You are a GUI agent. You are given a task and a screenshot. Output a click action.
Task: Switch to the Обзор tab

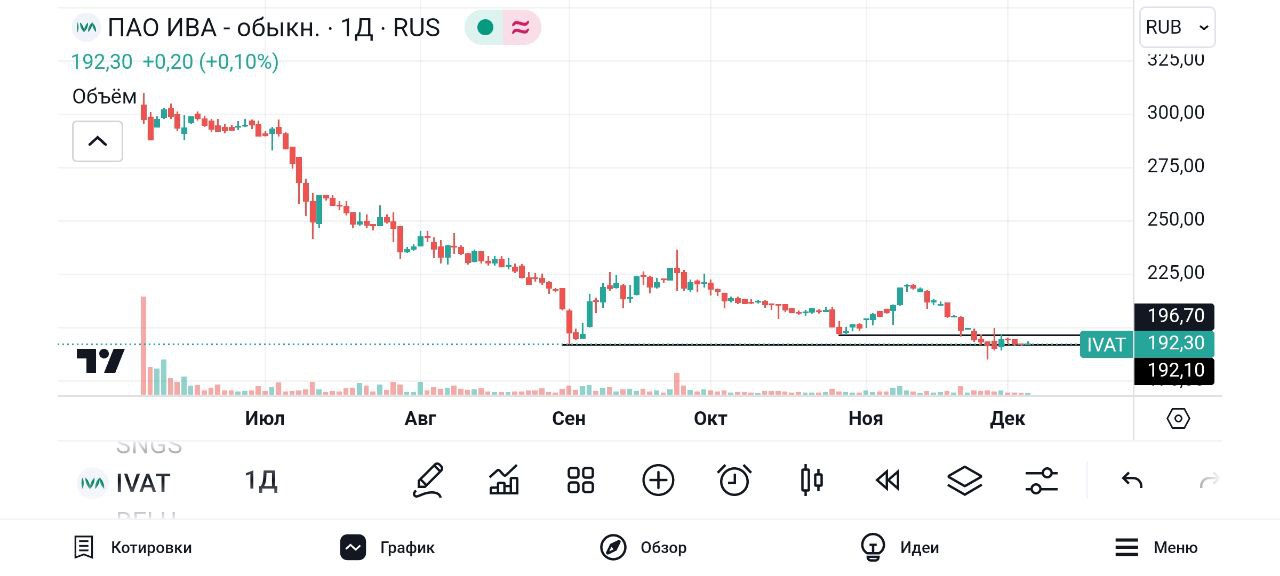click(643, 547)
